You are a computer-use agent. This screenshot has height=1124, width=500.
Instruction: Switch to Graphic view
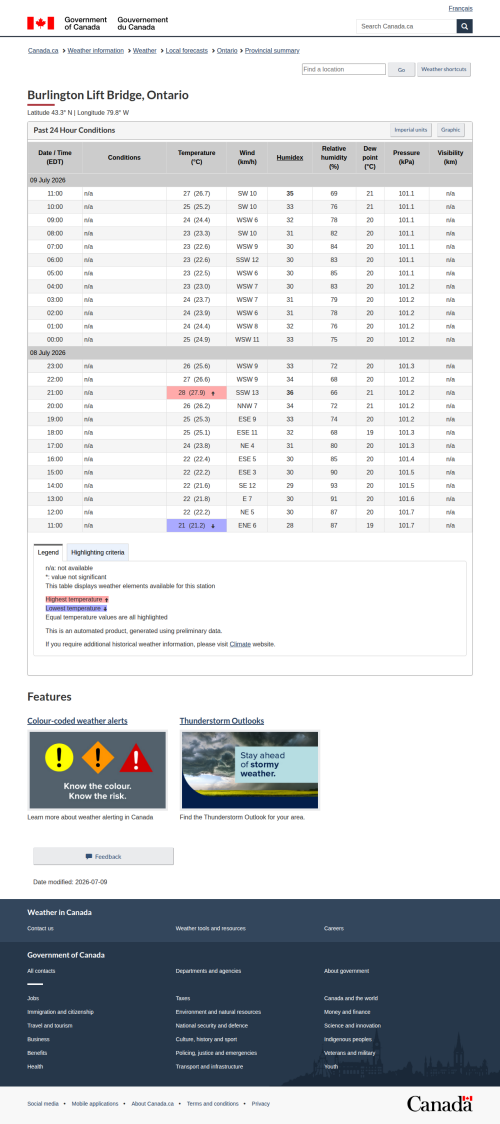click(x=451, y=130)
